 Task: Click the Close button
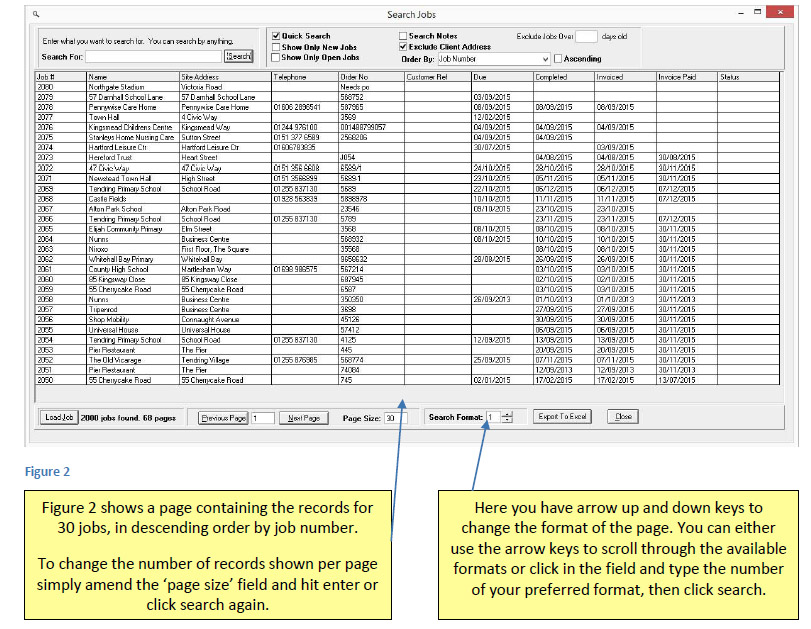click(623, 416)
